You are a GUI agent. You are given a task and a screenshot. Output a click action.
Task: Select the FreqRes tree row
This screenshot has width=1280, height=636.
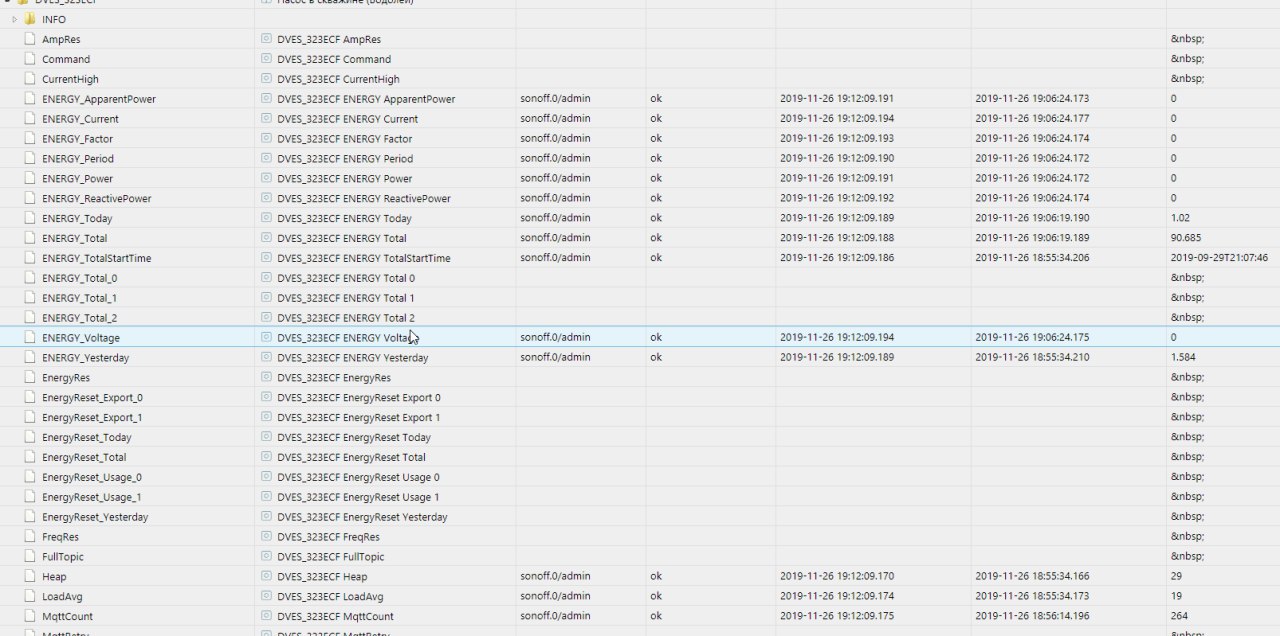point(640,537)
